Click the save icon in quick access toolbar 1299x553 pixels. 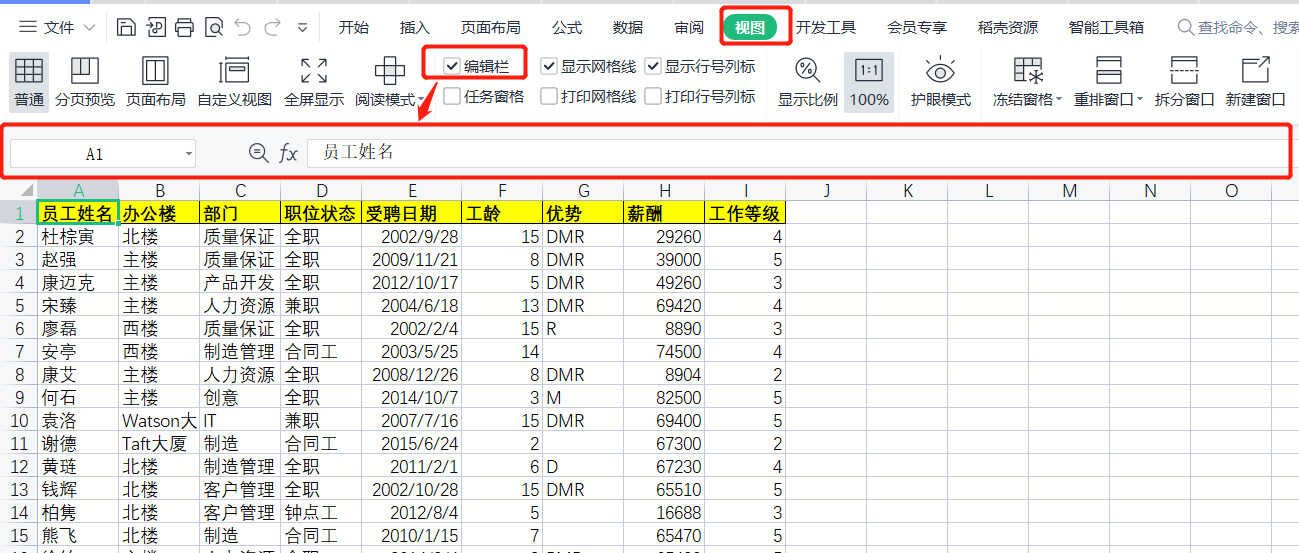[126, 27]
